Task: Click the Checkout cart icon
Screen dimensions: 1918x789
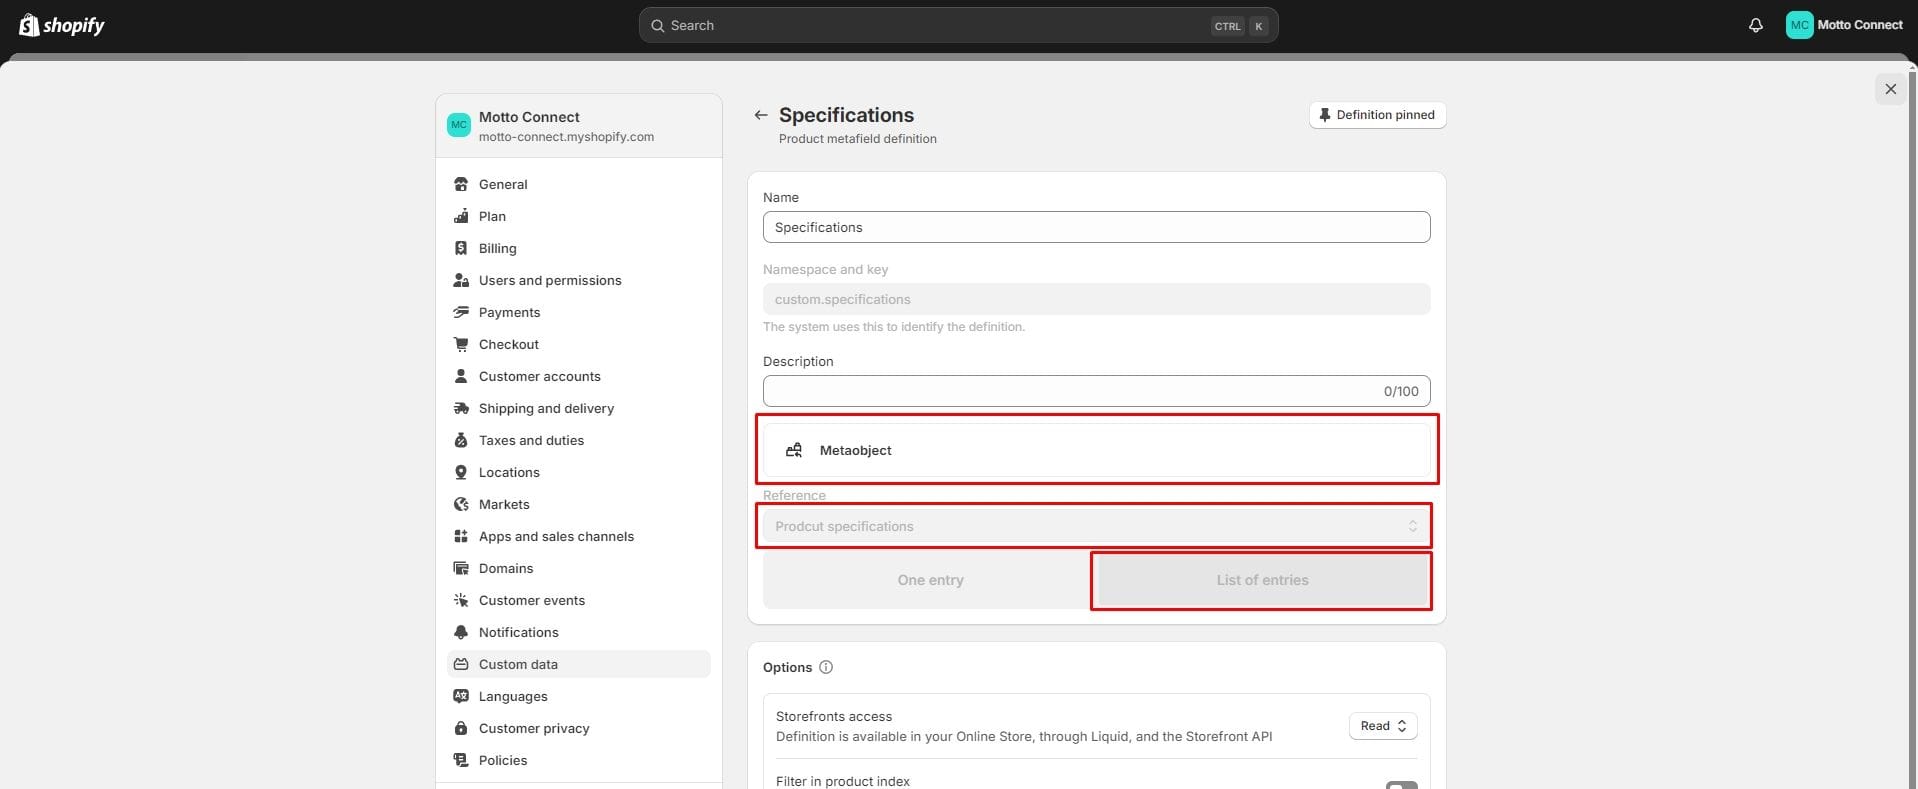Action: [x=461, y=344]
